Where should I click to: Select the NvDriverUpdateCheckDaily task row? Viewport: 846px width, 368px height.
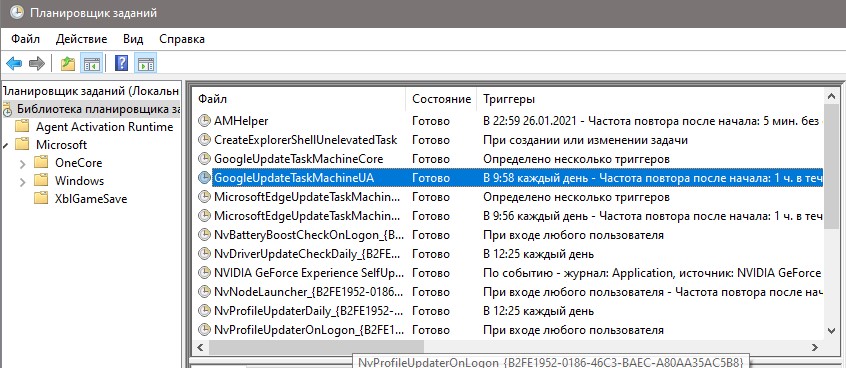tap(308, 254)
